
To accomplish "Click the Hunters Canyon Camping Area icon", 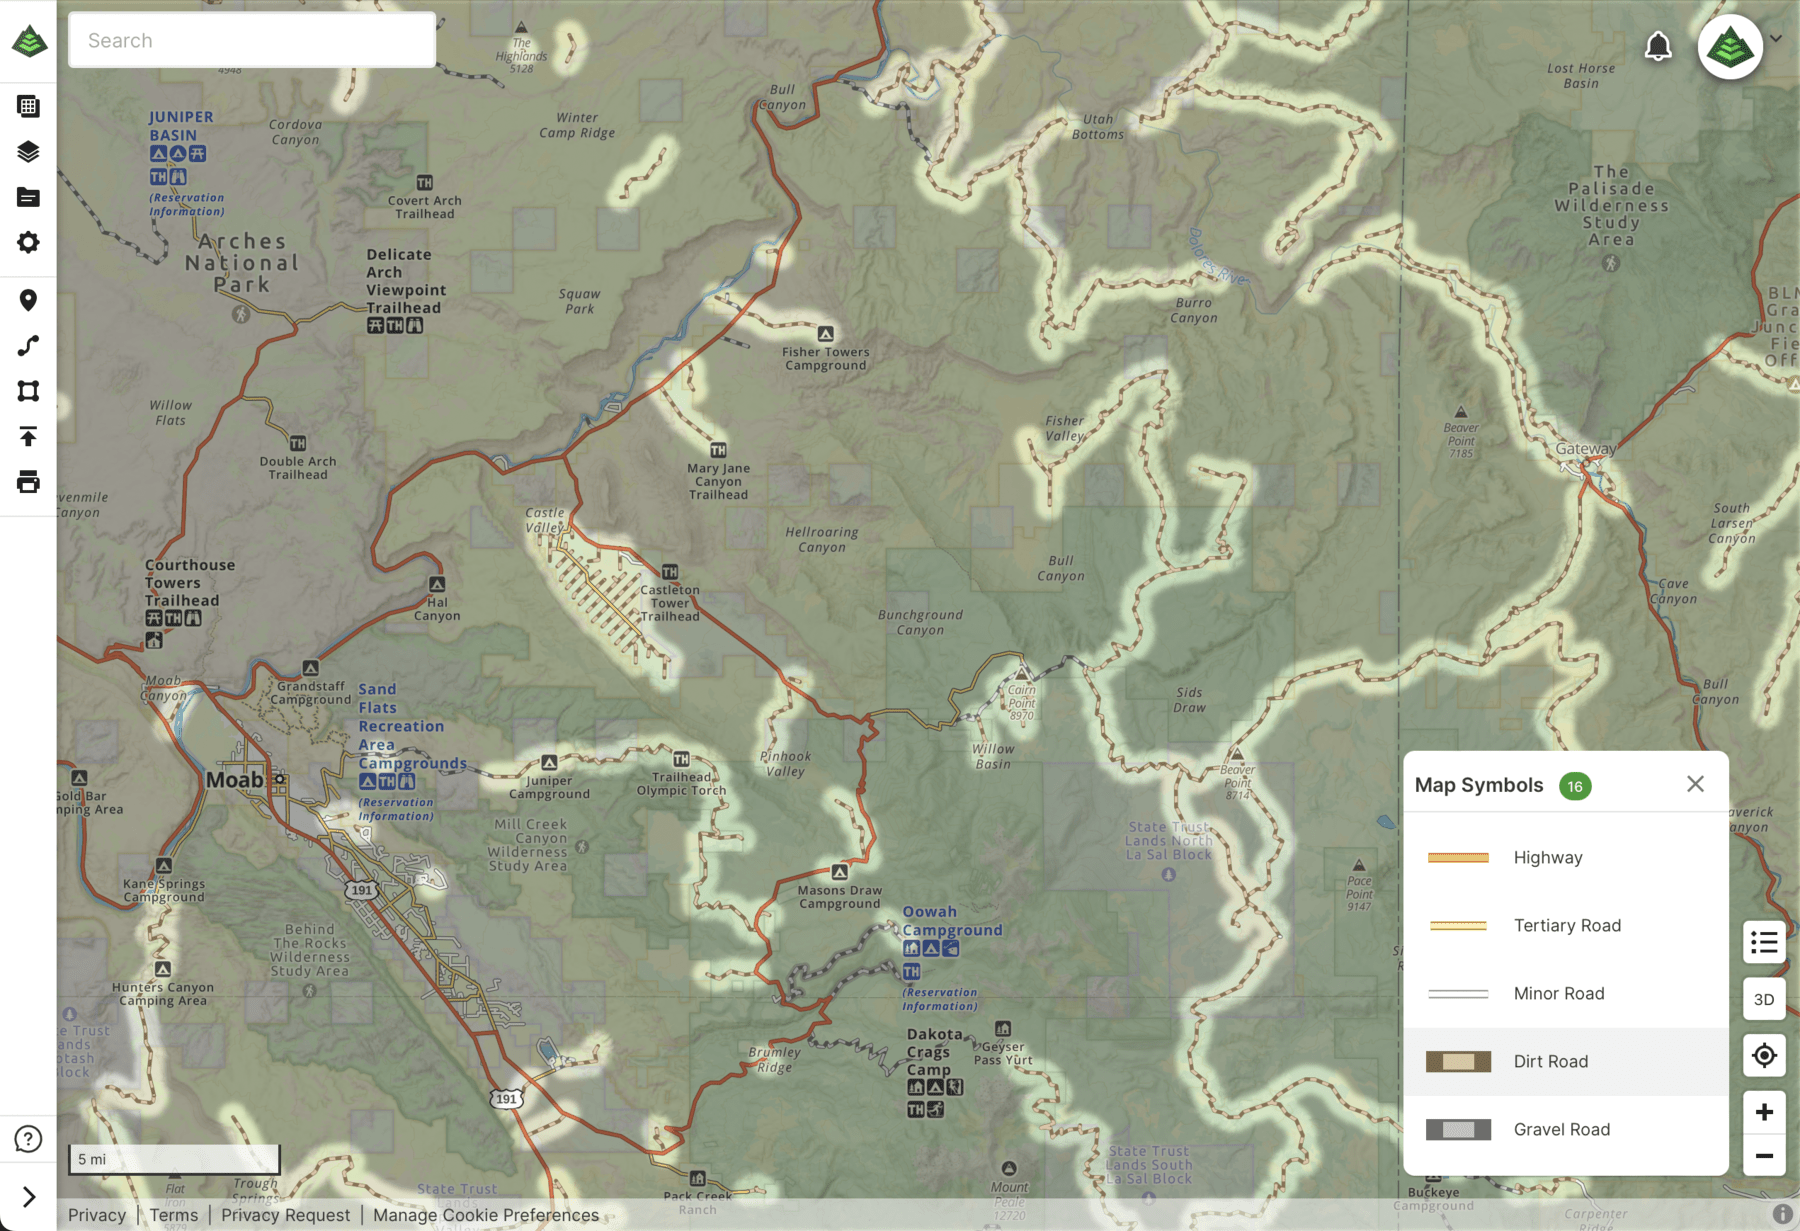I will point(163,969).
